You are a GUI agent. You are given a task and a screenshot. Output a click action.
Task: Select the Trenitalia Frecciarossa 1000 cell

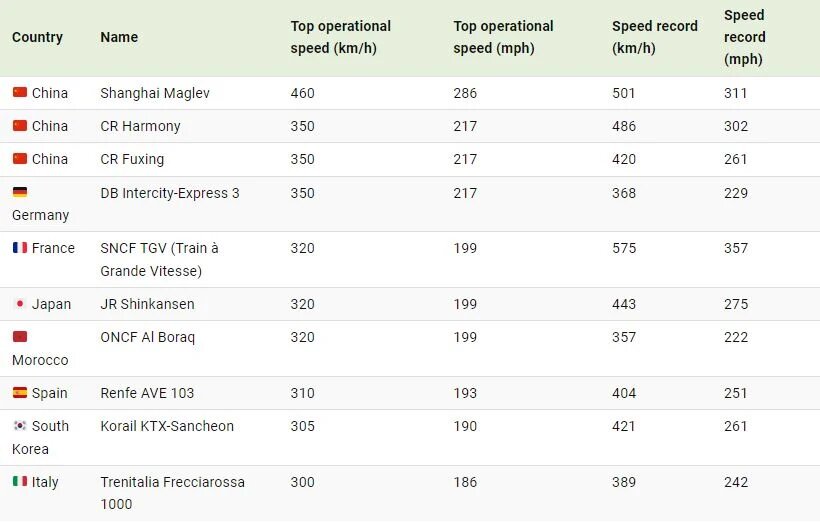click(172, 492)
